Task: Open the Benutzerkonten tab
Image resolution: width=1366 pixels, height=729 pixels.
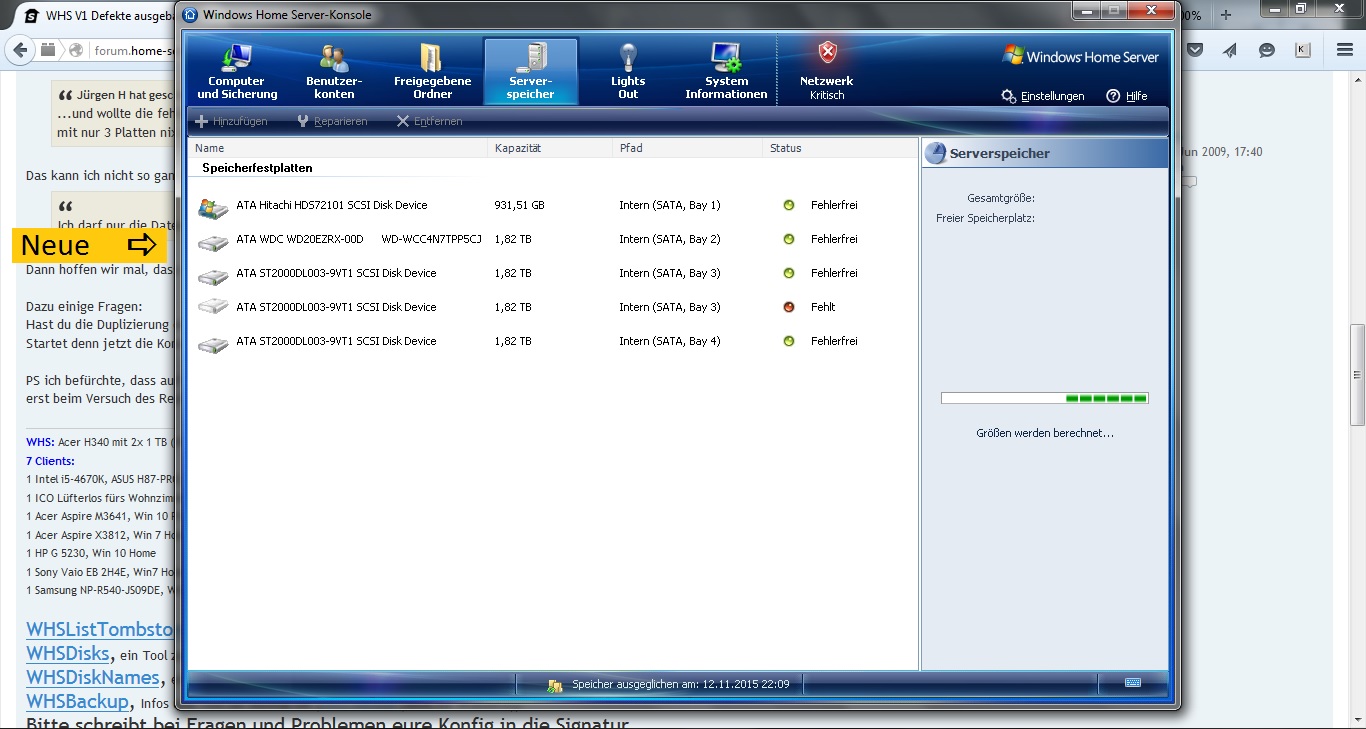Action: tap(334, 71)
